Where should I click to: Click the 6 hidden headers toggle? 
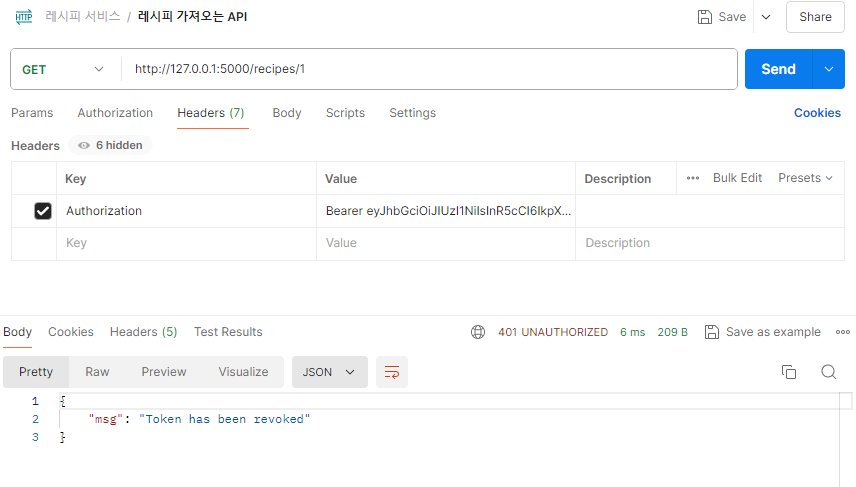pyautogui.click(x=110, y=145)
